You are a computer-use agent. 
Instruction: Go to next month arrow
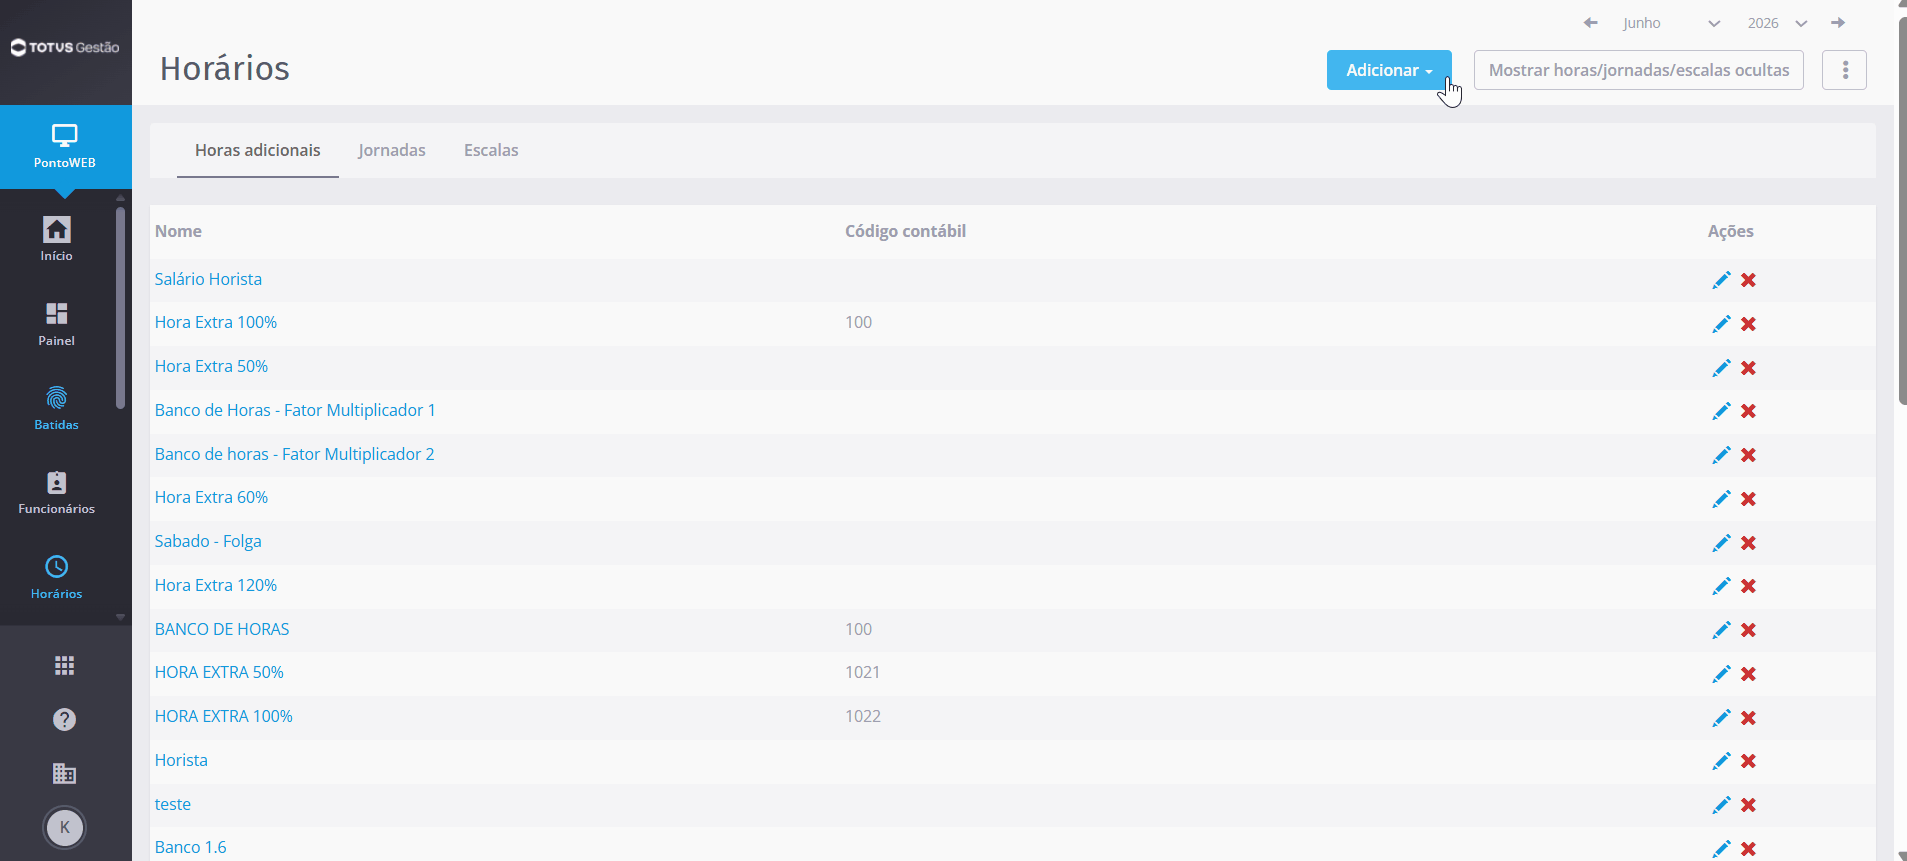1838,23
